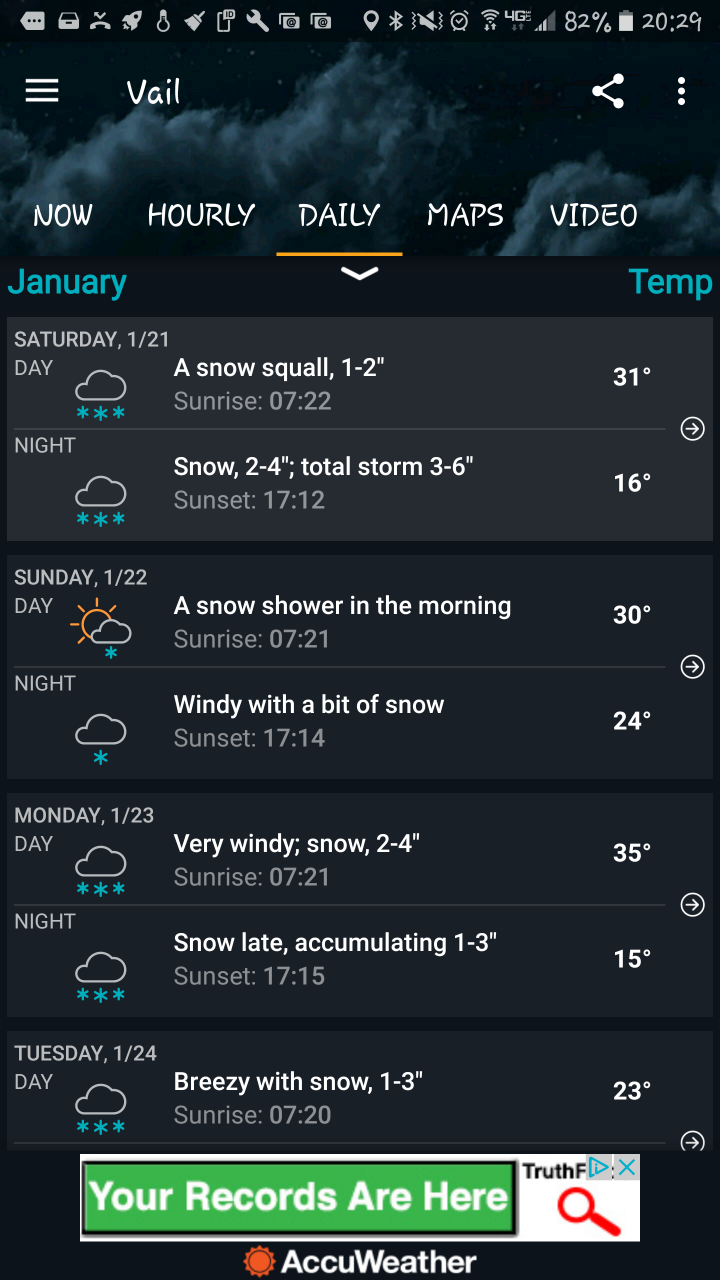Screen dimensions: 720x1280
Task: Open the three-dot overflow menu
Action: 681,92
